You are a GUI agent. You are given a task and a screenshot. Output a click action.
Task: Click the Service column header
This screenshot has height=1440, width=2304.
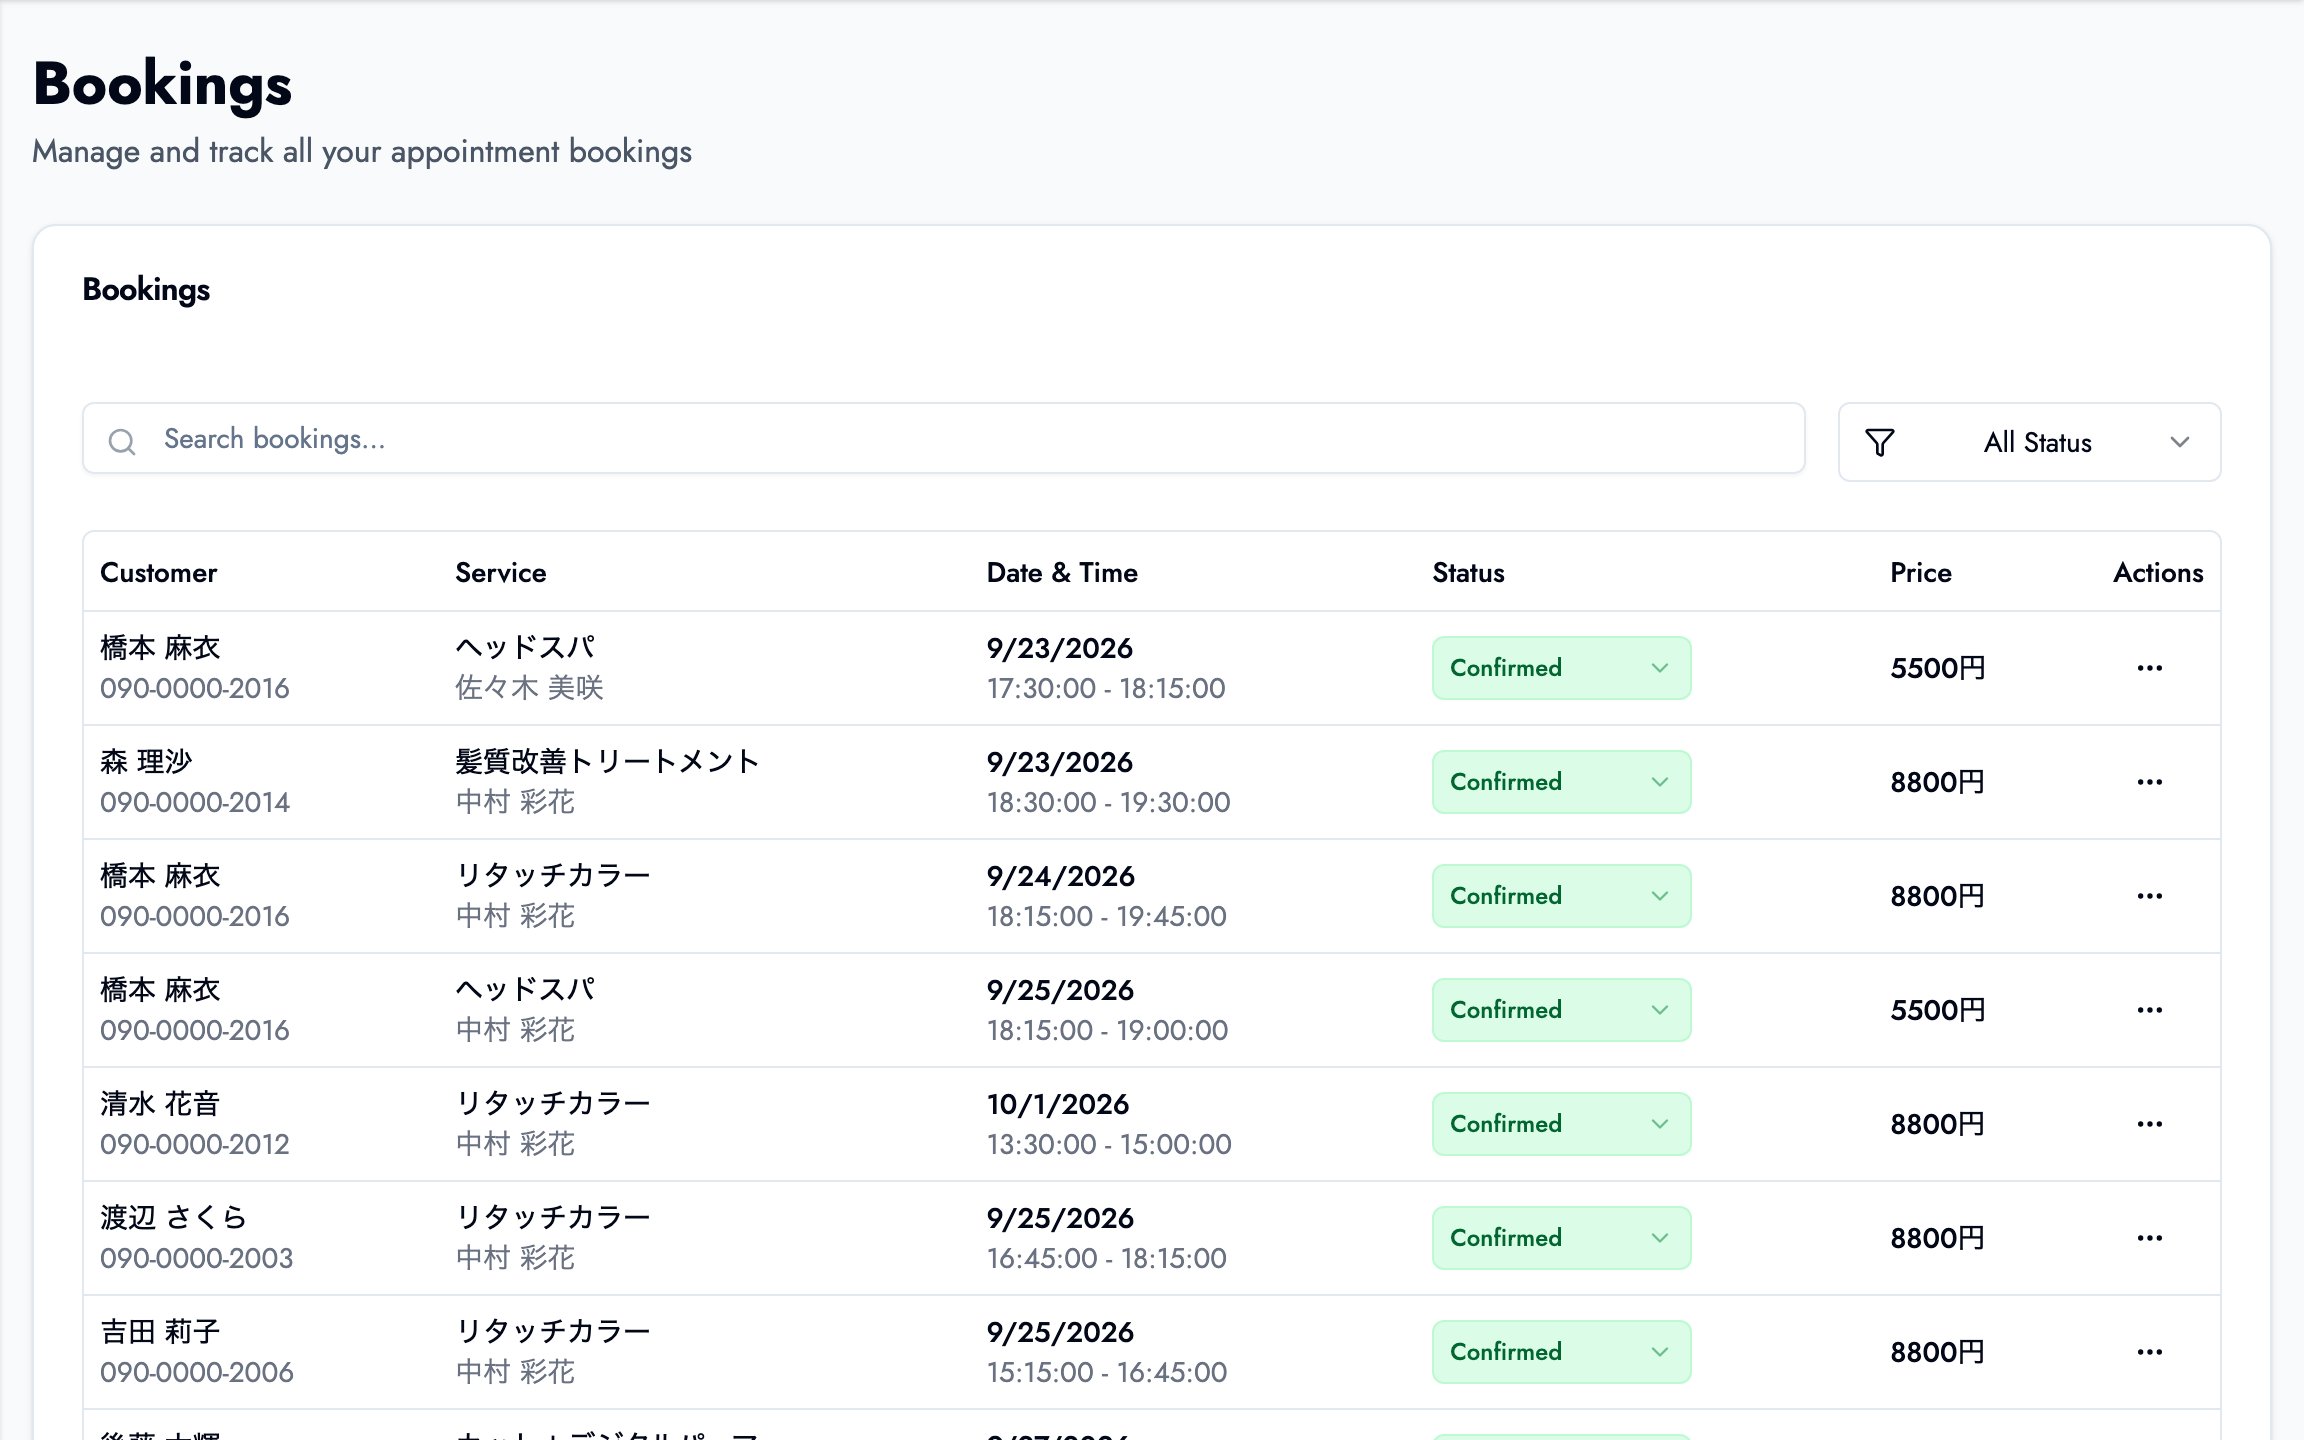pyautogui.click(x=500, y=573)
